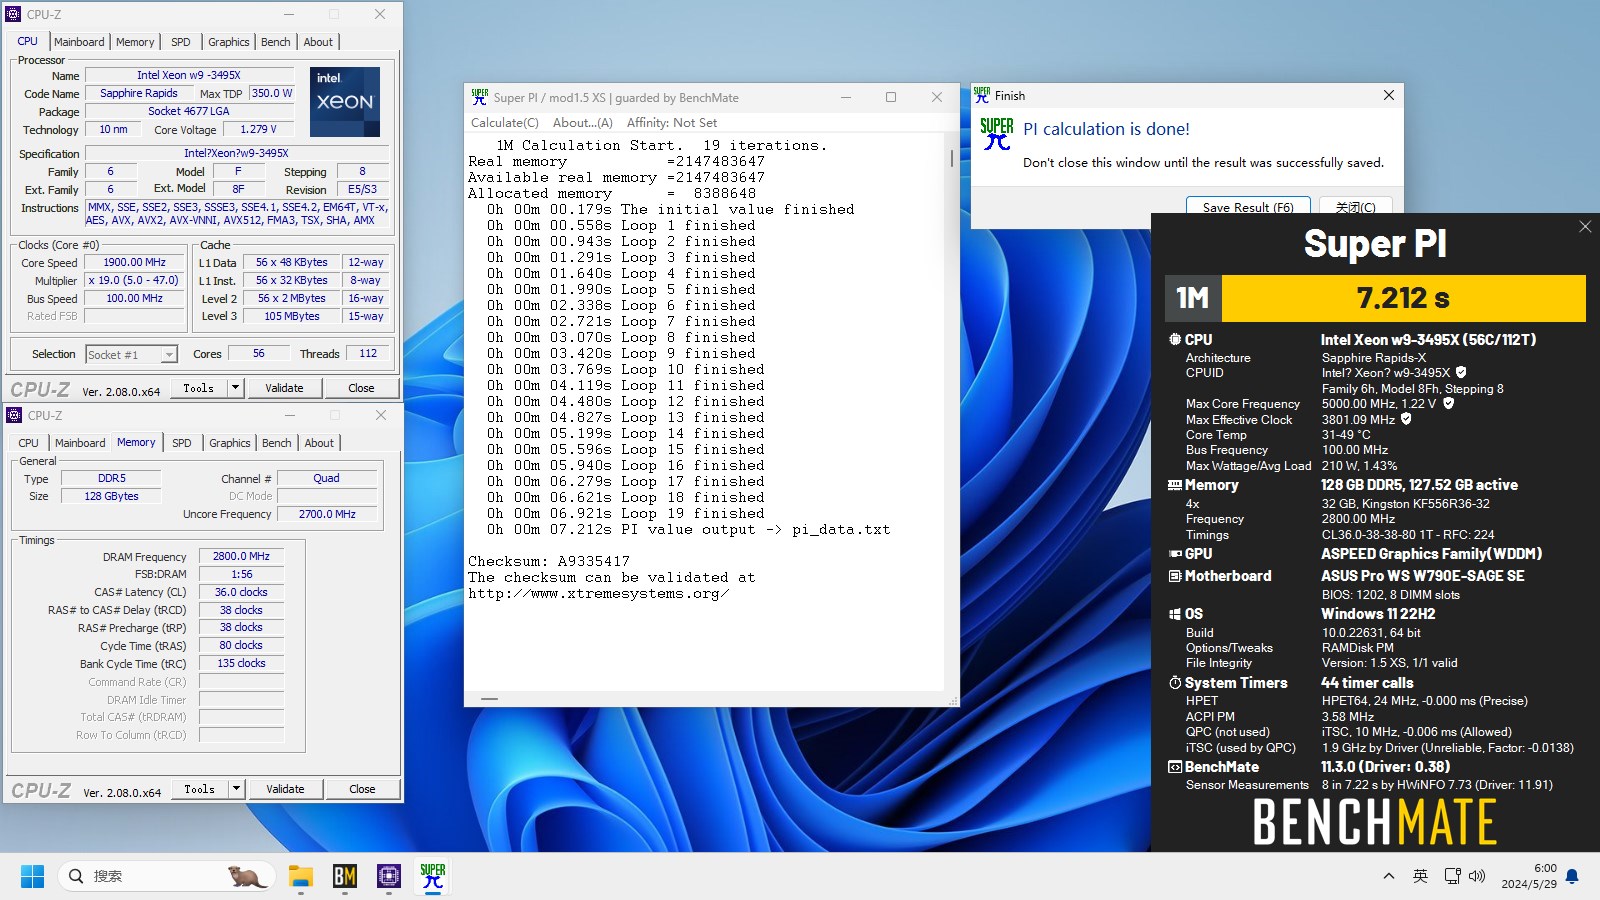1600x900 pixels.
Task: Click the DRAM Frequency 2800.0 MHz value
Action: (x=241, y=556)
